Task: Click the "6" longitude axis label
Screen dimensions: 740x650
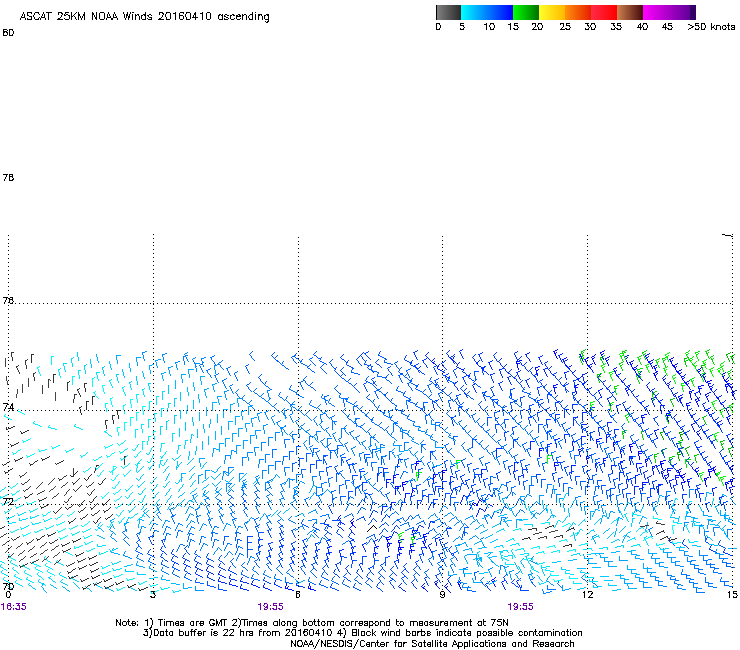Action: (x=298, y=594)
